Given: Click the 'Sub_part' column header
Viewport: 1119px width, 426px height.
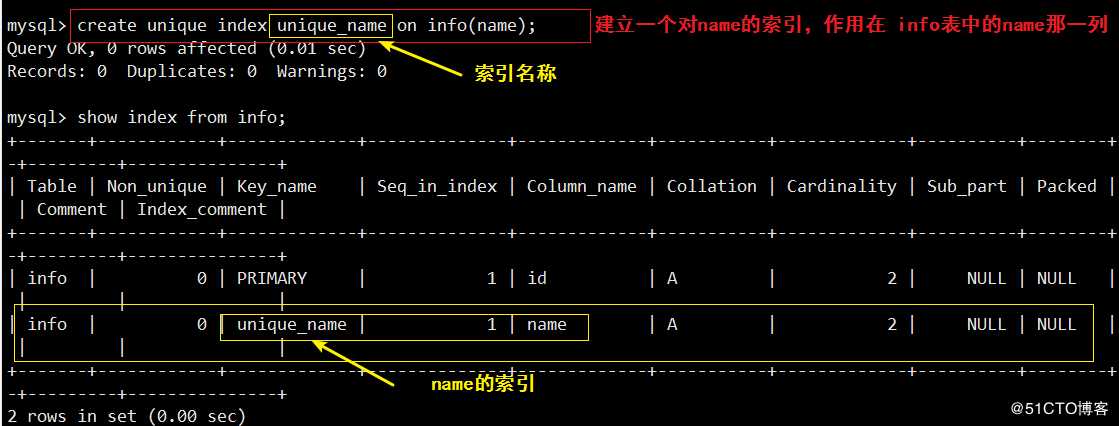Looking at the screenshot, I should [966, 187].
